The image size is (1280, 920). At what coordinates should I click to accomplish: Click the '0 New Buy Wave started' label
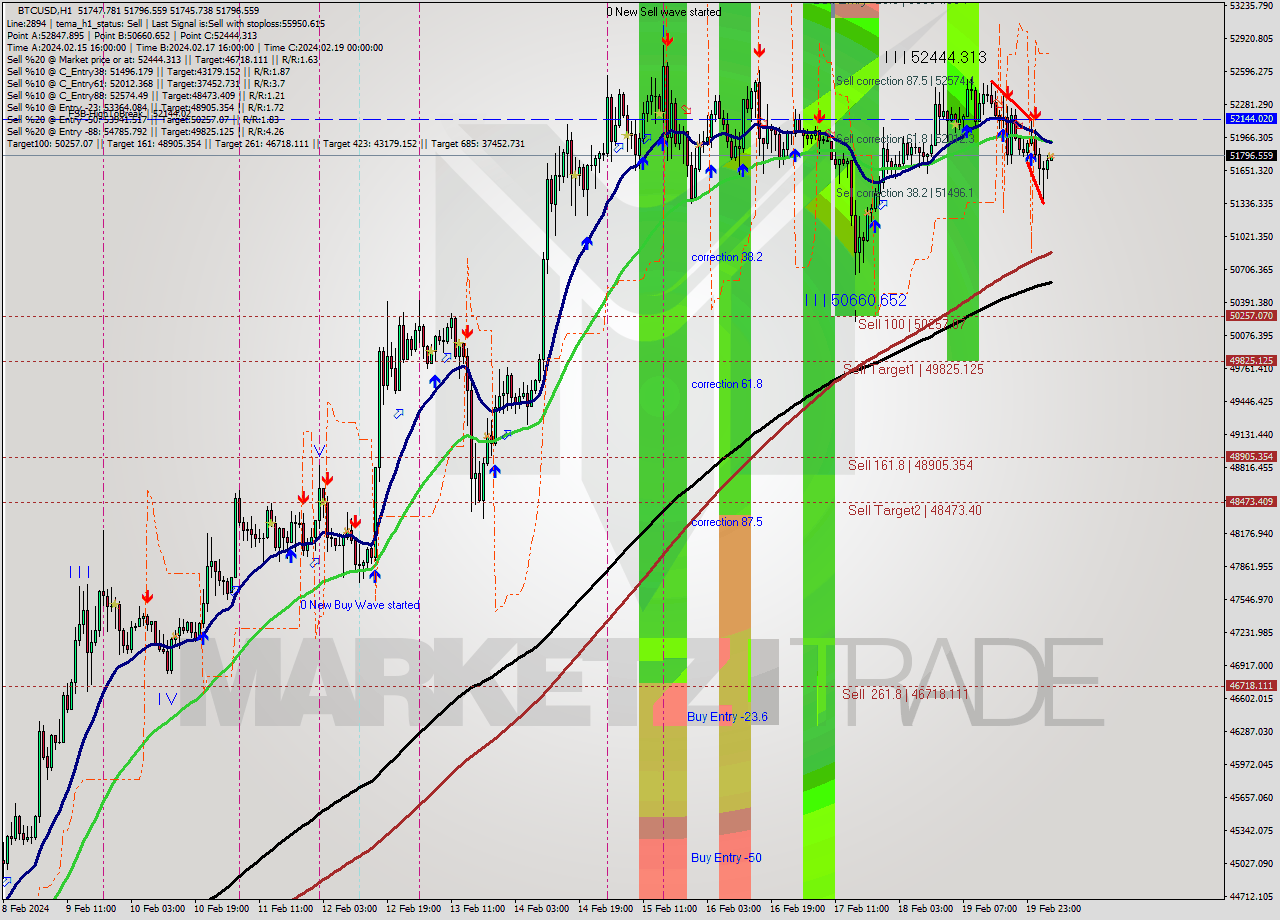(360, 605)
